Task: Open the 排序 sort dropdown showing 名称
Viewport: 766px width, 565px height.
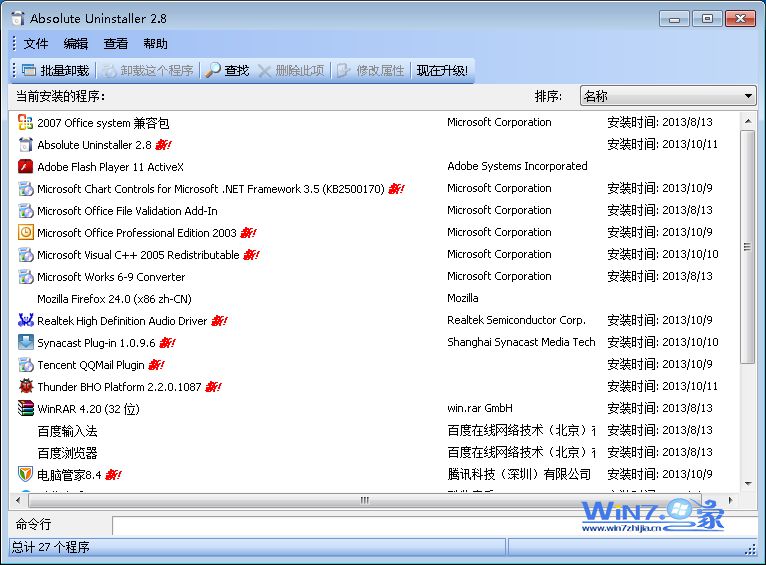Action: pyautogui.click(x=668, y=96)
